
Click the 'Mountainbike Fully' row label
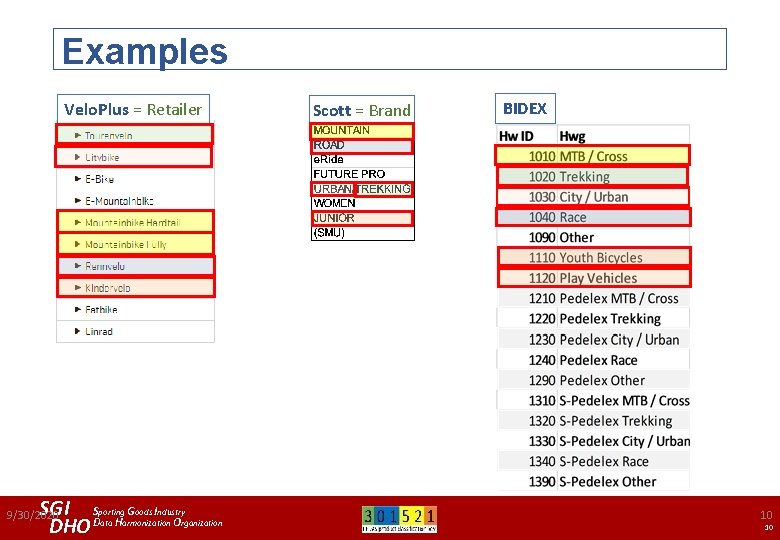[x=125, y=245]
